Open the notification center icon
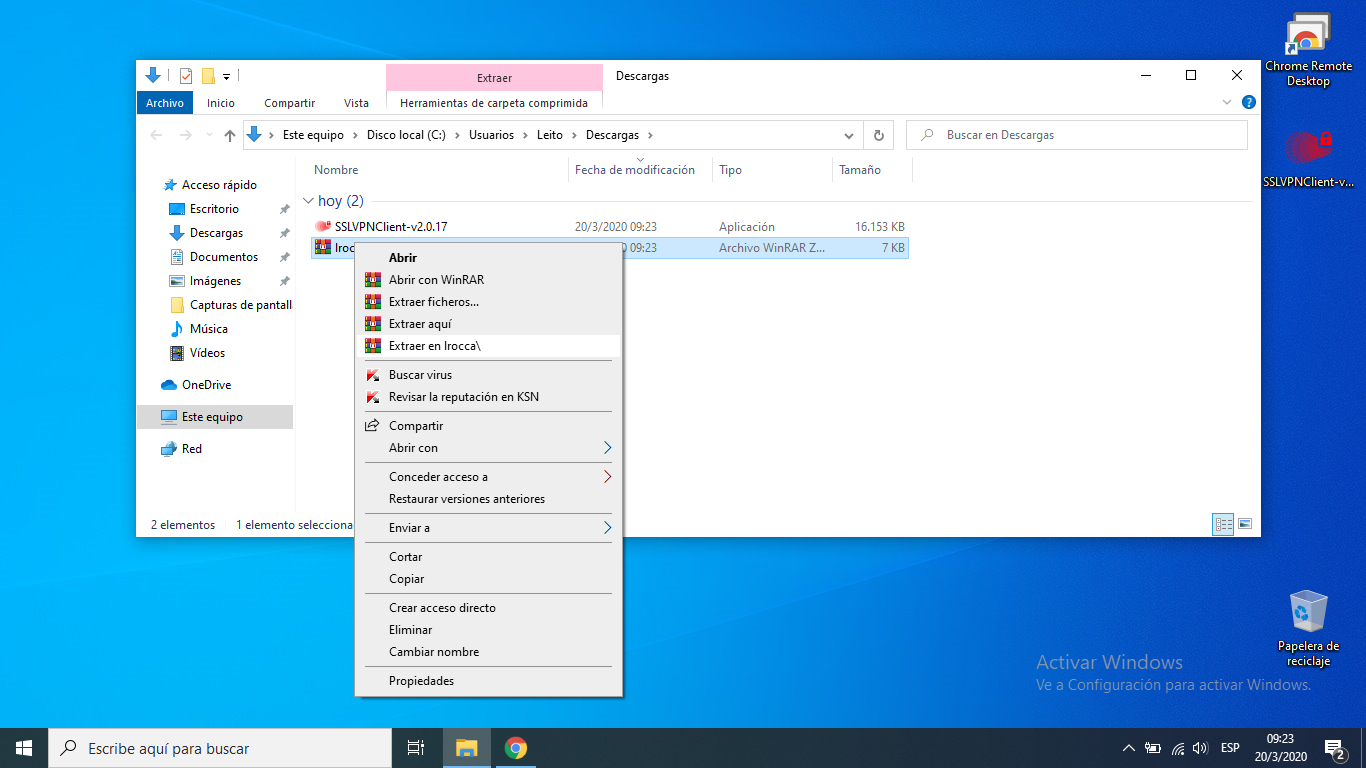Image resolution: width=1366 pixels, height=768 pixels. 1334,748
